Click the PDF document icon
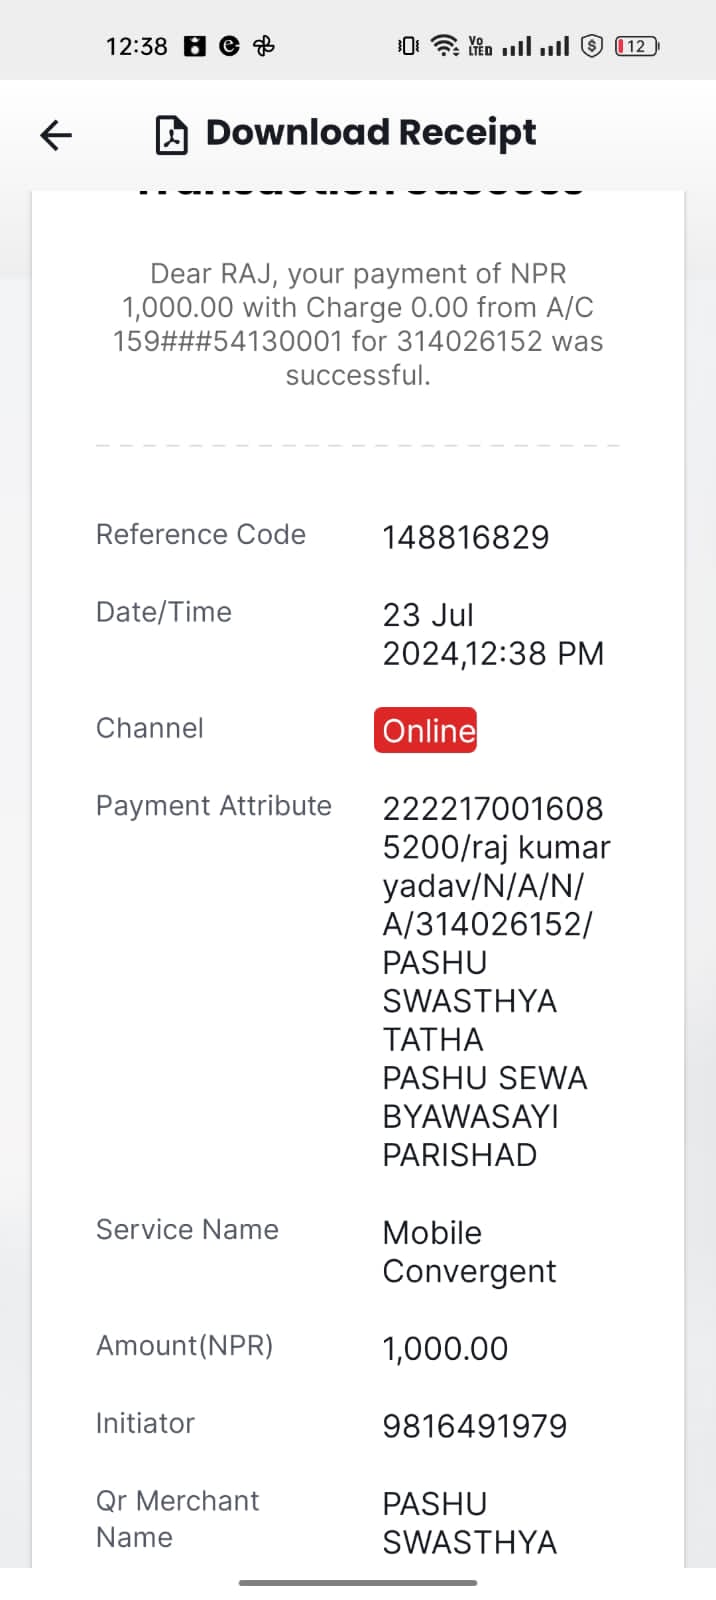Screen dimensions: 716x1600 pyautogui.click(x=171, y=134)
